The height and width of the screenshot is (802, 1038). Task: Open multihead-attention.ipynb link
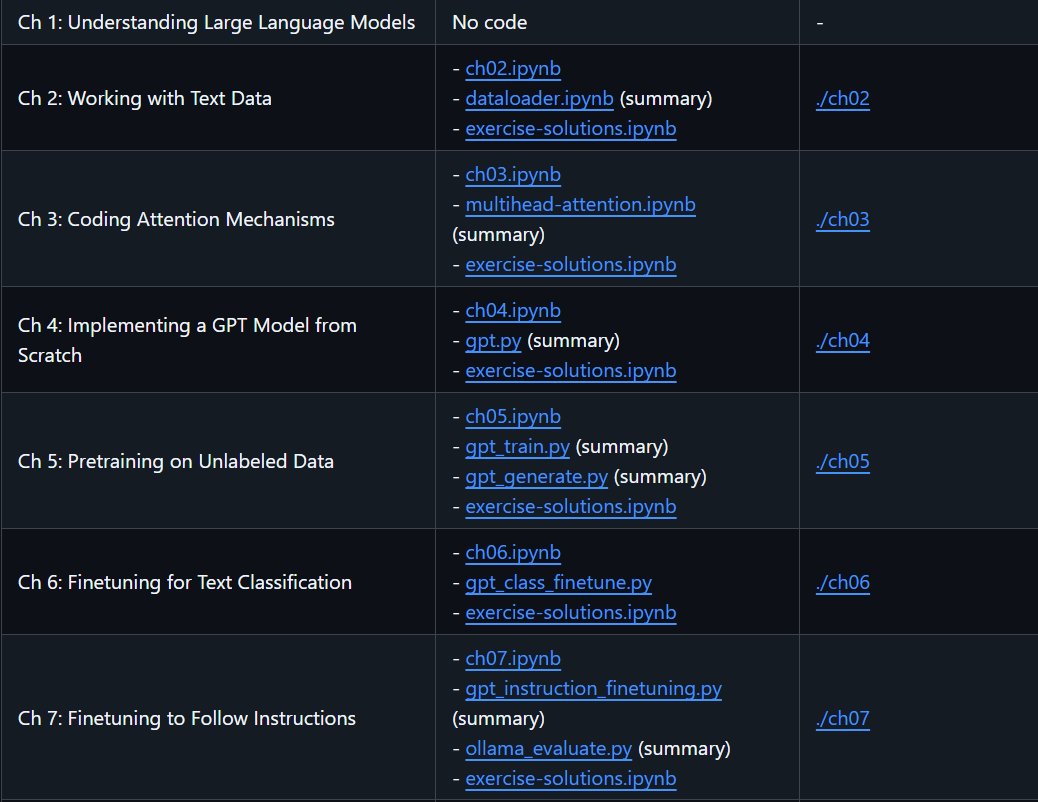click(x=581, y=205)
